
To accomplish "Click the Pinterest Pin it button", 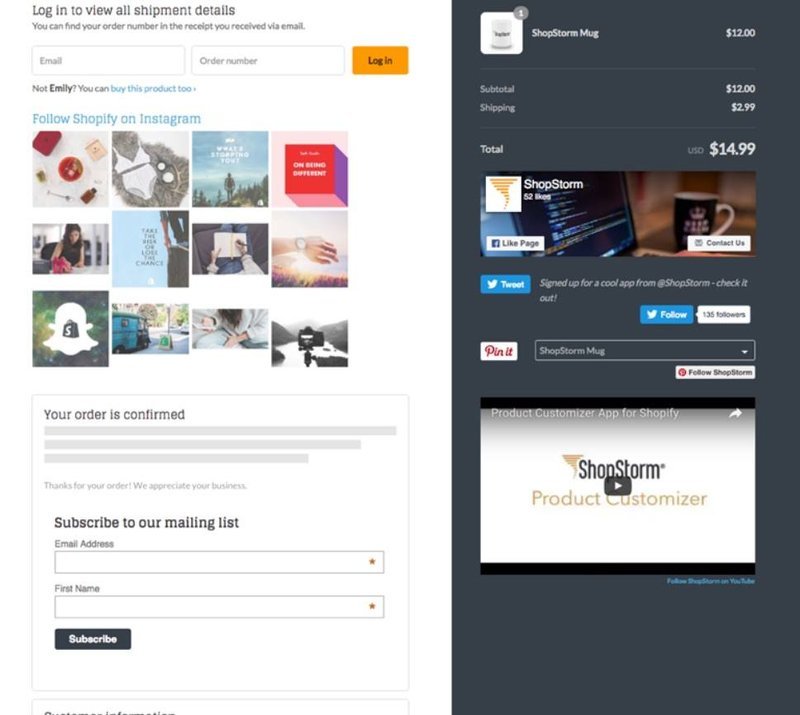I will click(x=498, y=351).
